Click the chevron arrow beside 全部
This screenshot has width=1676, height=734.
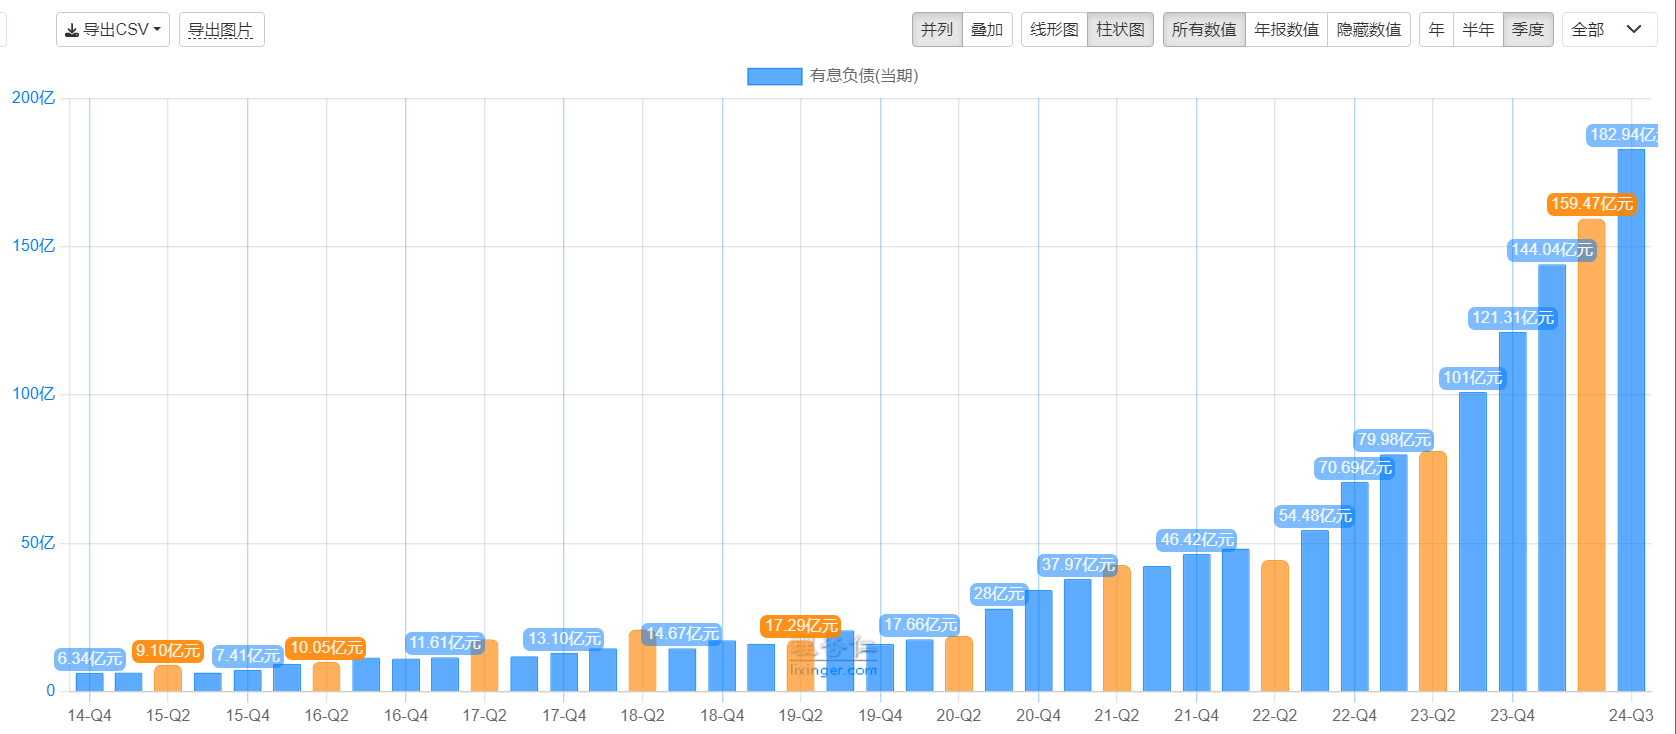[1634, 29]
